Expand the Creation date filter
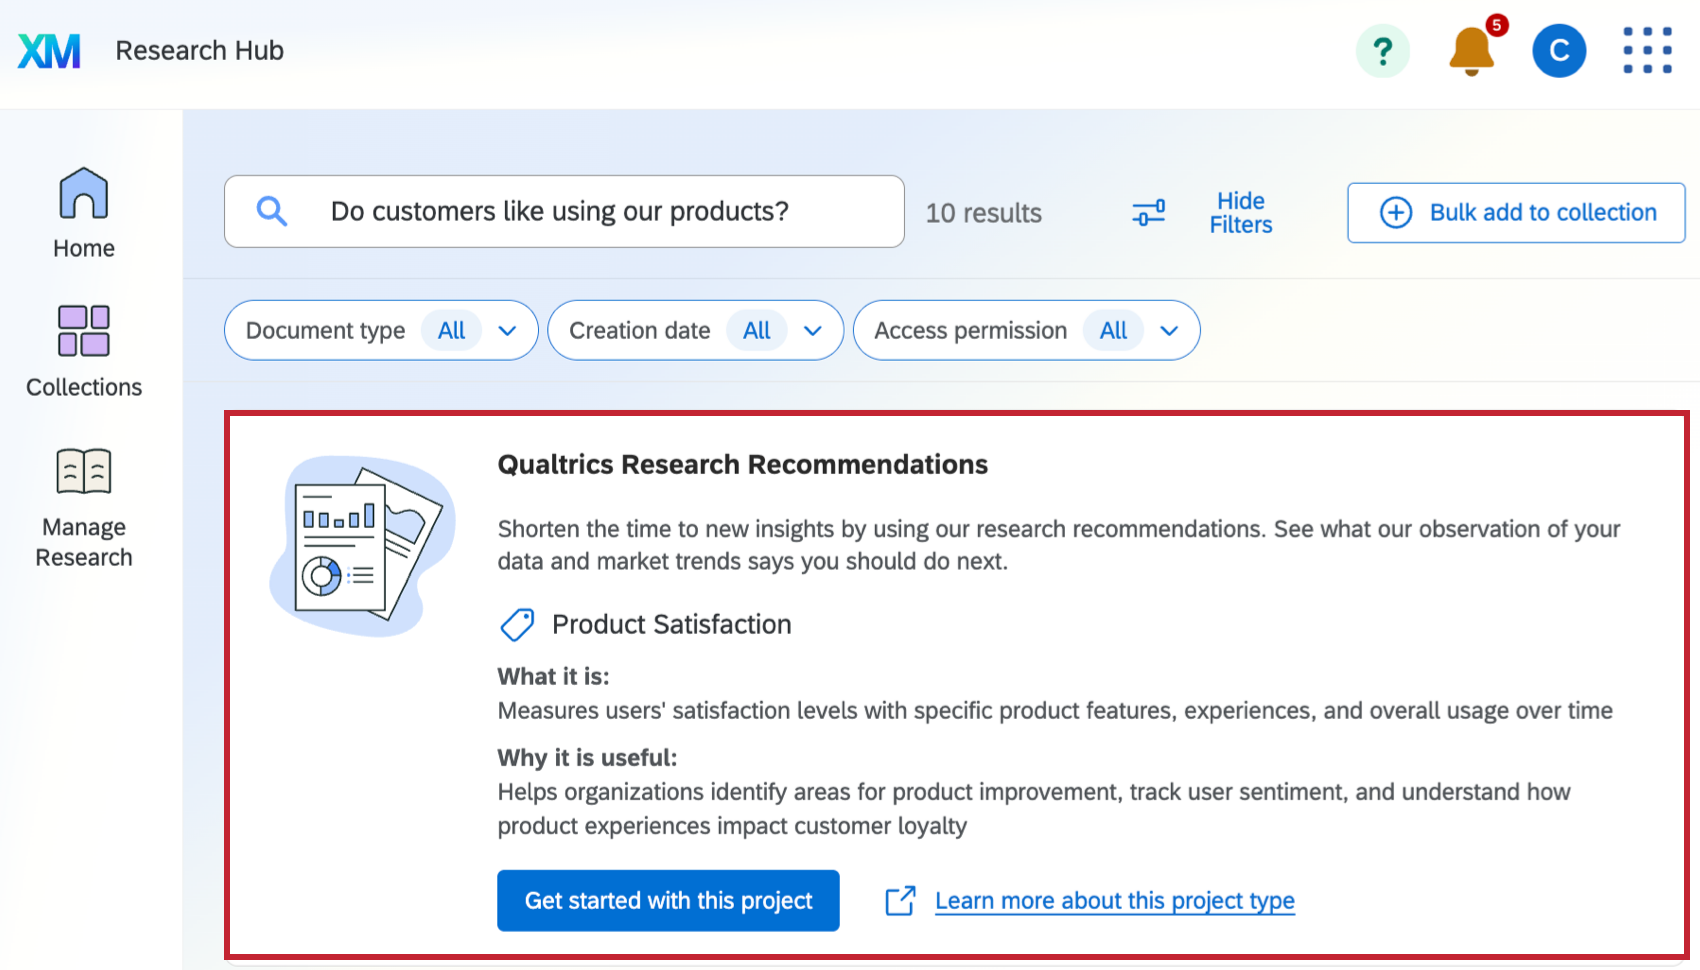Image resolution: width=1700 pixels, height=970 pixels. tap(695, 330)
